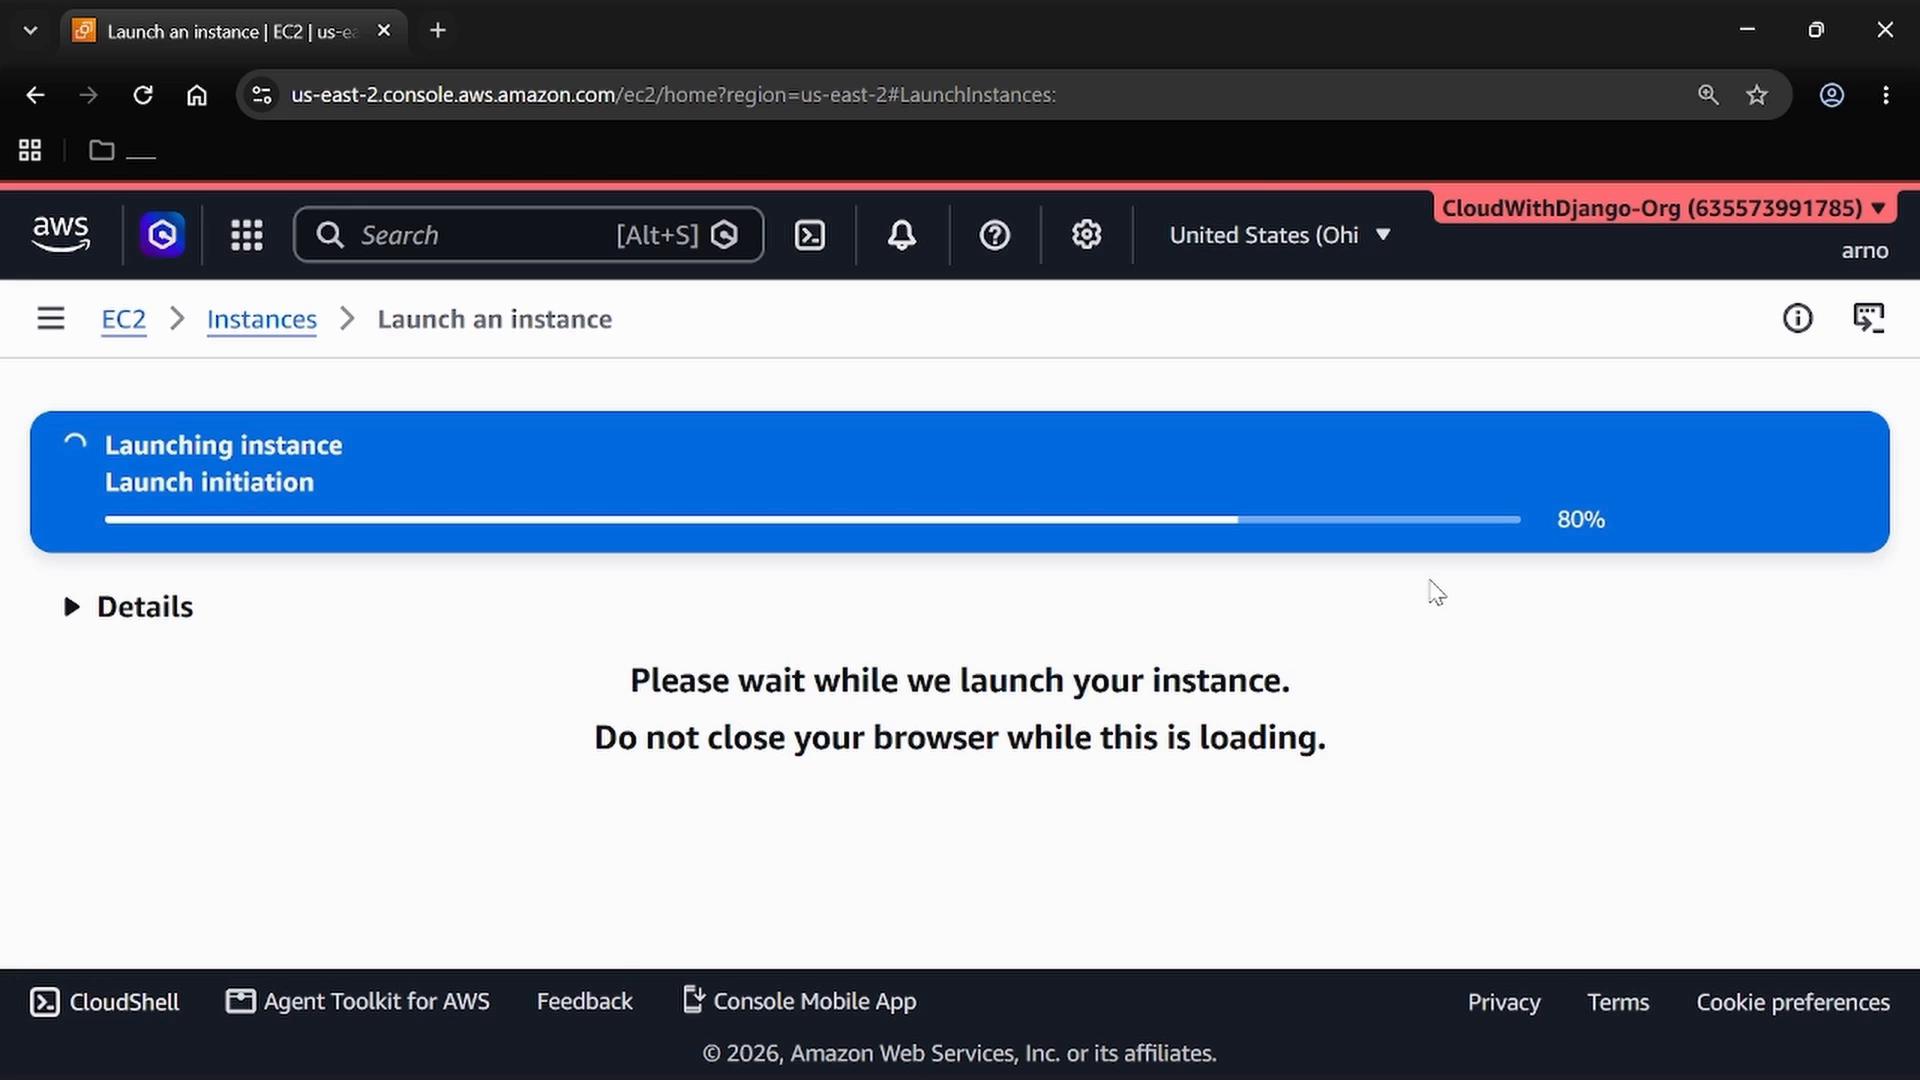
Task: Open a new browser tab
Action: (438, 31)
